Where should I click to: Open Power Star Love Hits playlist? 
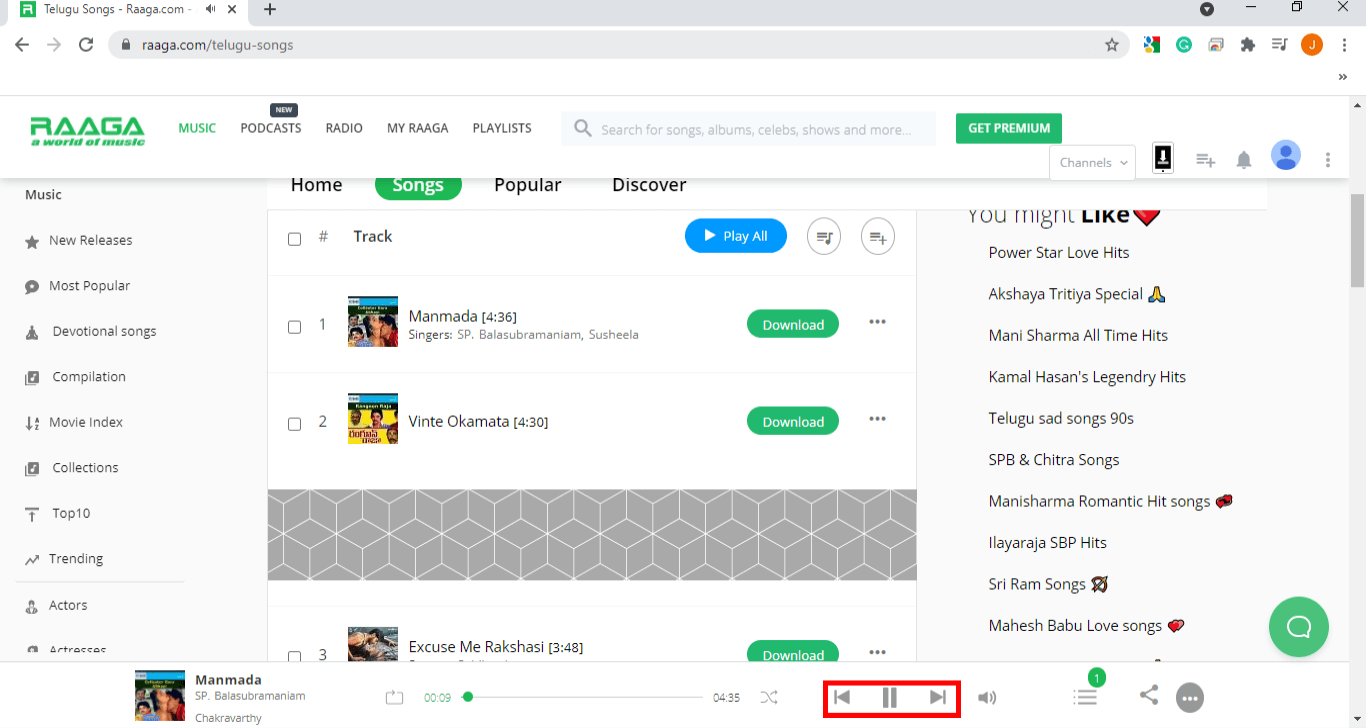[x=1059, y=252]
